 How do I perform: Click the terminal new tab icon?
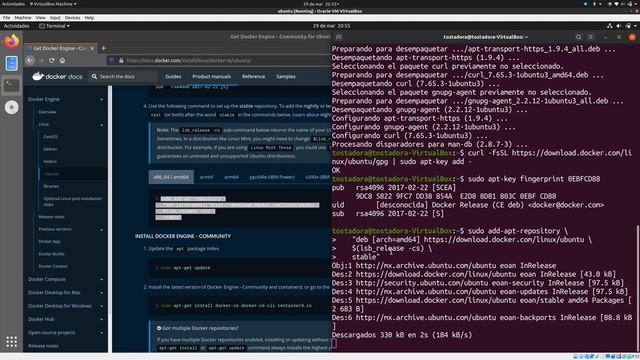pos(339,37)
